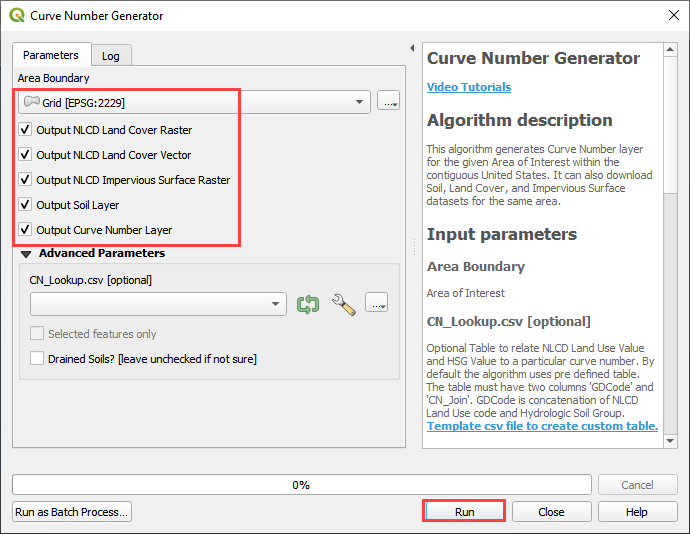Switch to the Log tab
690x534 pixels.
[110, 56]
